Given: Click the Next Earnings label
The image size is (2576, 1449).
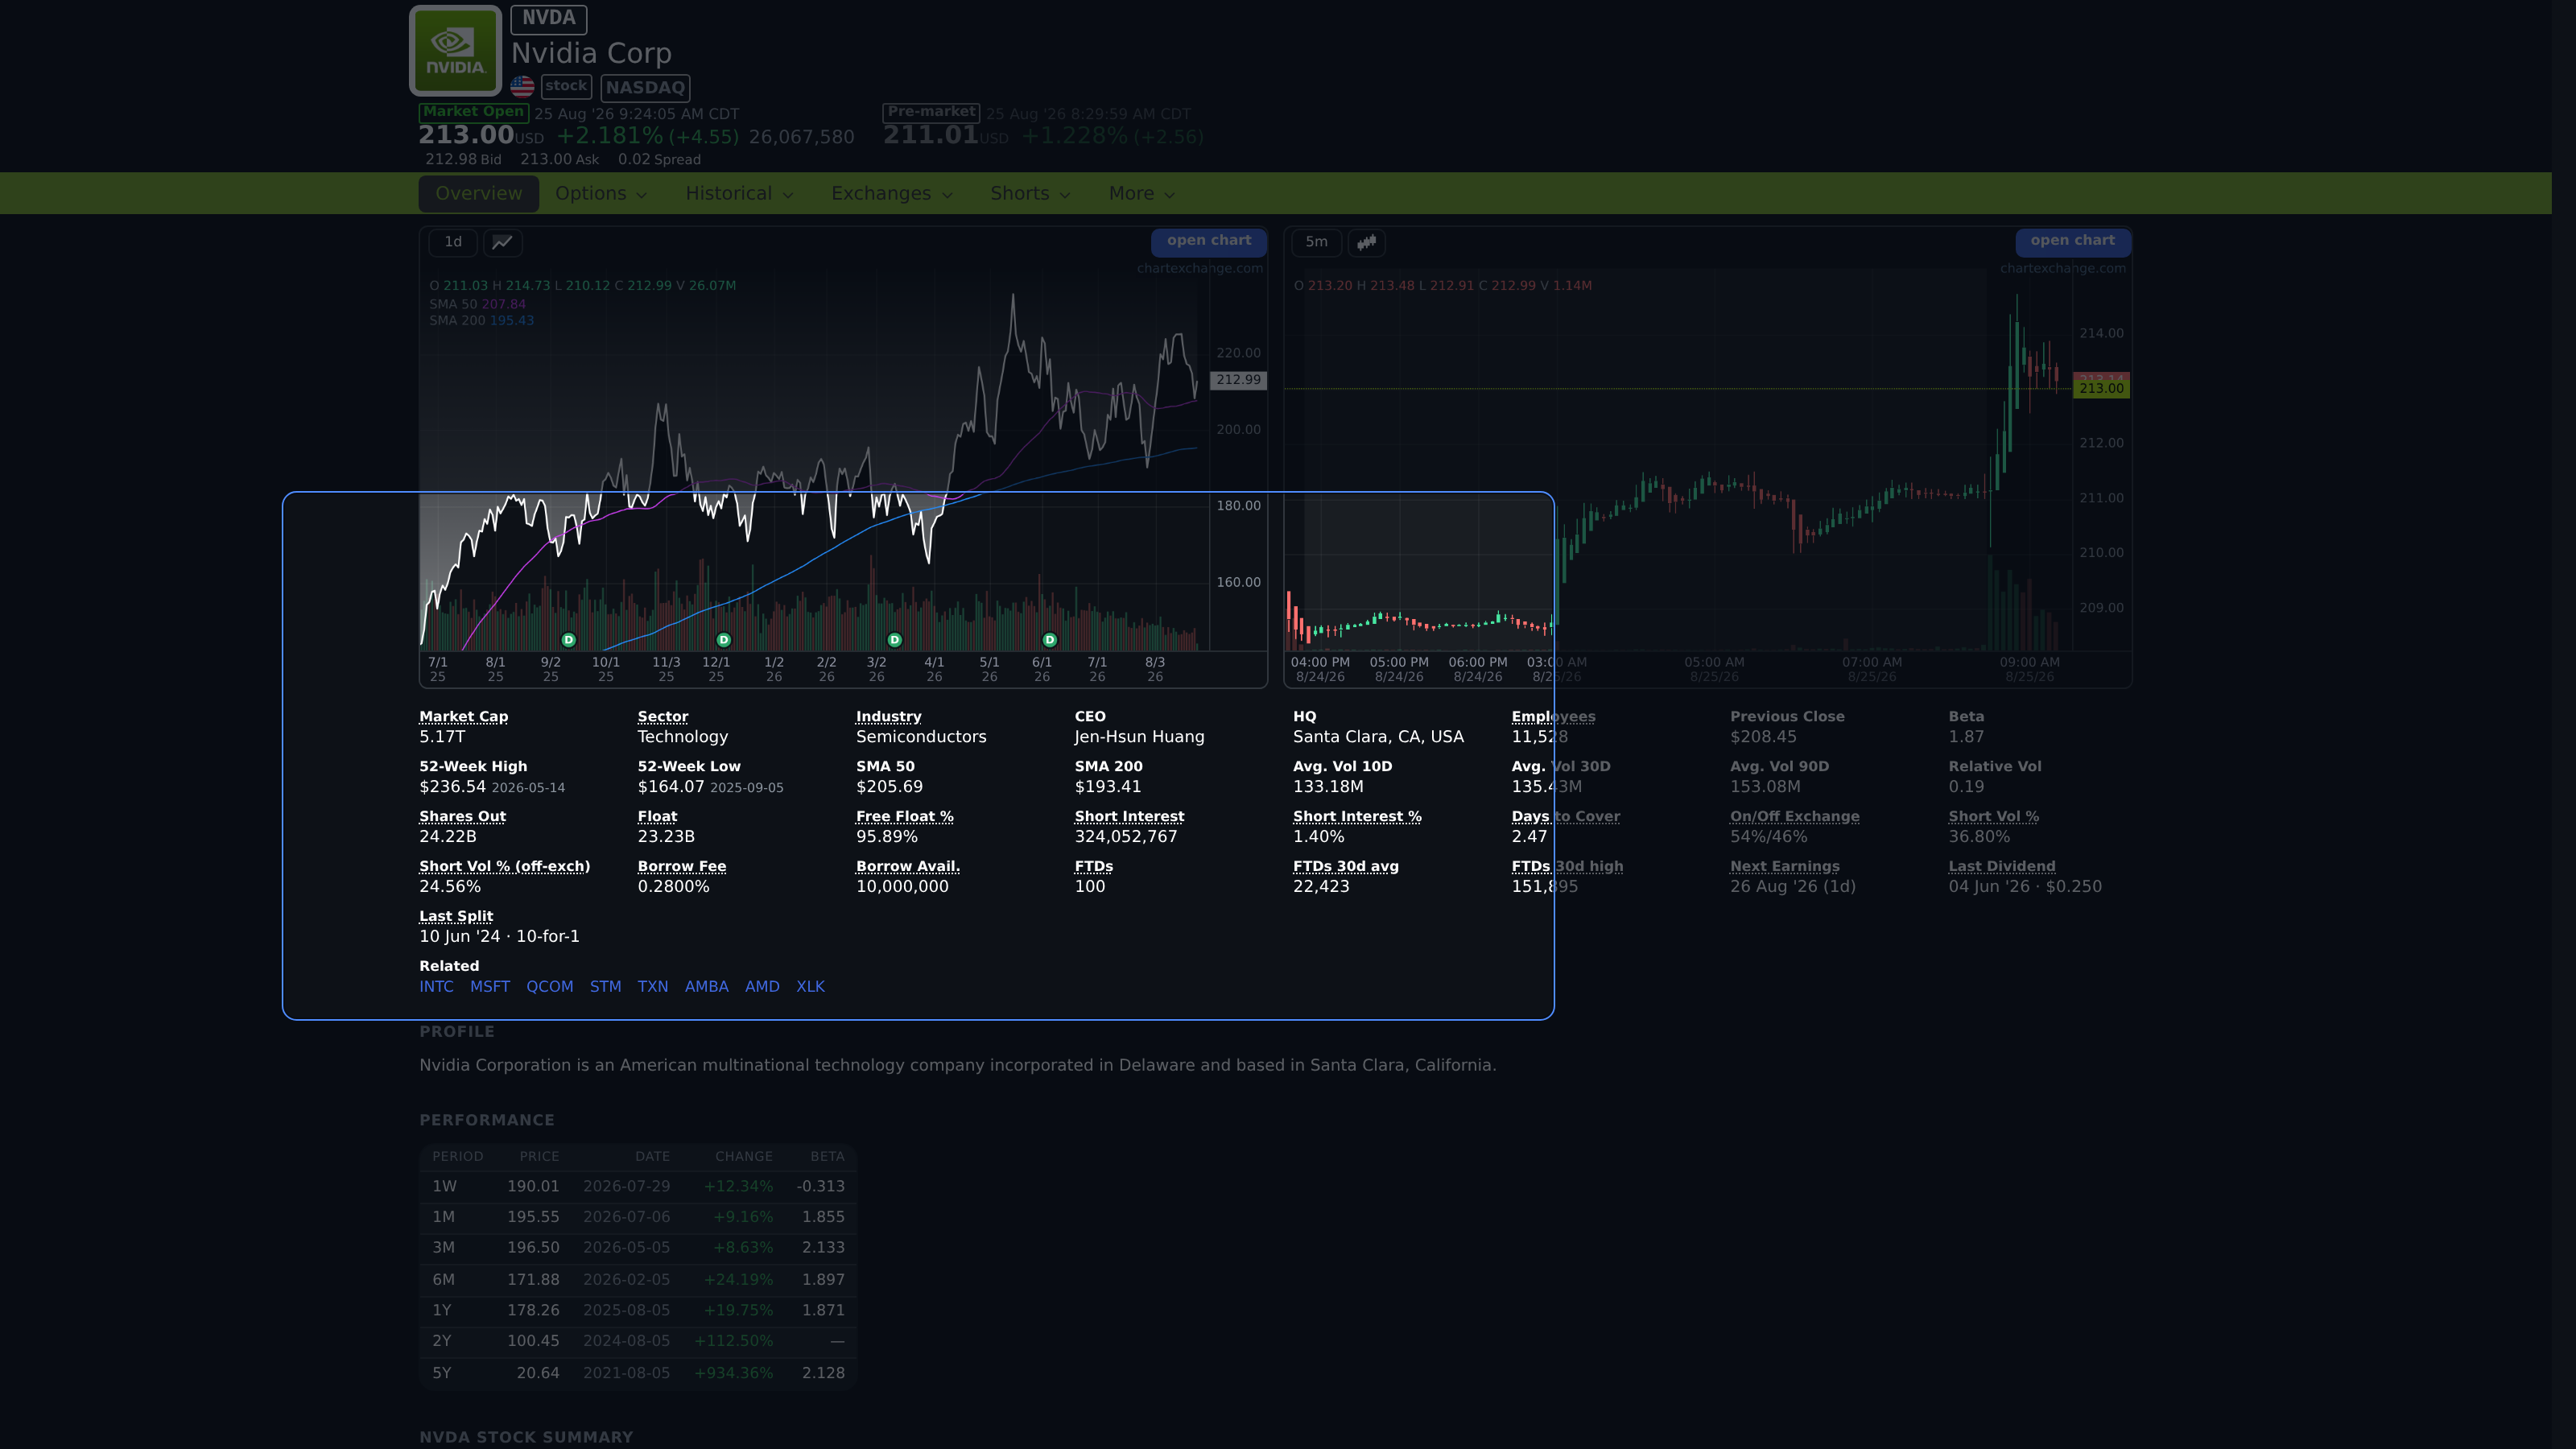Looking at the screenshot, I should (1784, 867).
